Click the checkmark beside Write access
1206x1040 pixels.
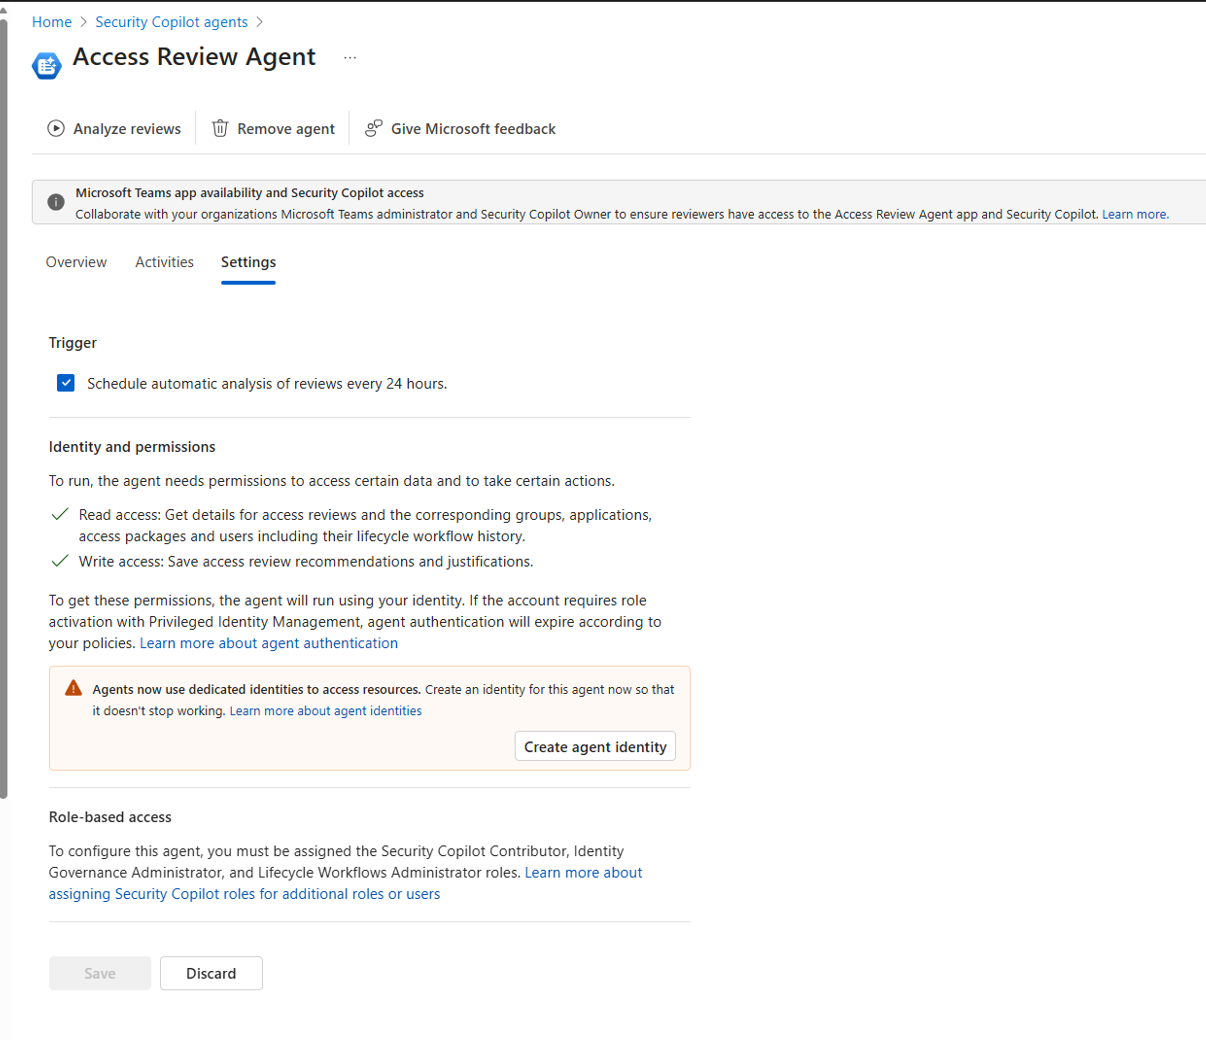60,561
